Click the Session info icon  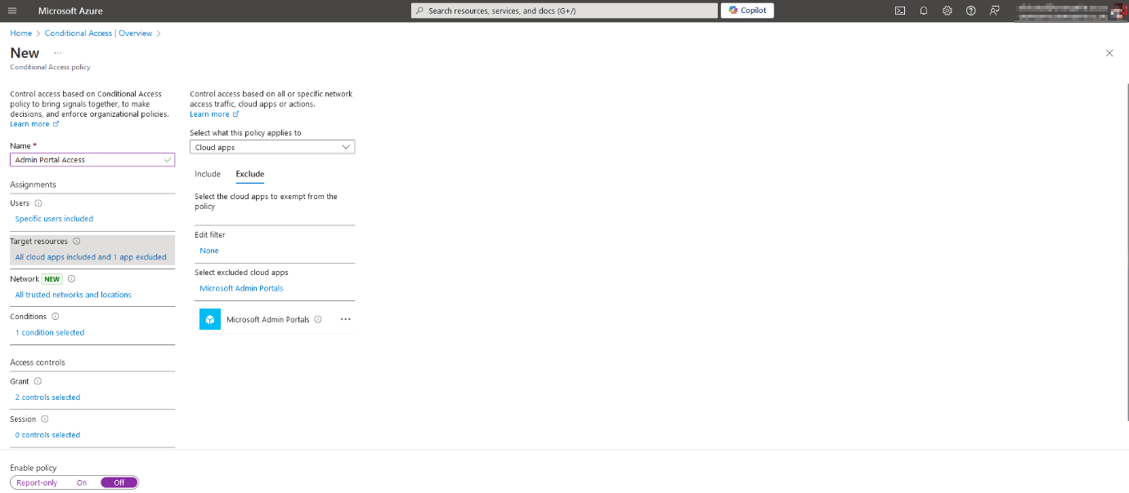45,419
